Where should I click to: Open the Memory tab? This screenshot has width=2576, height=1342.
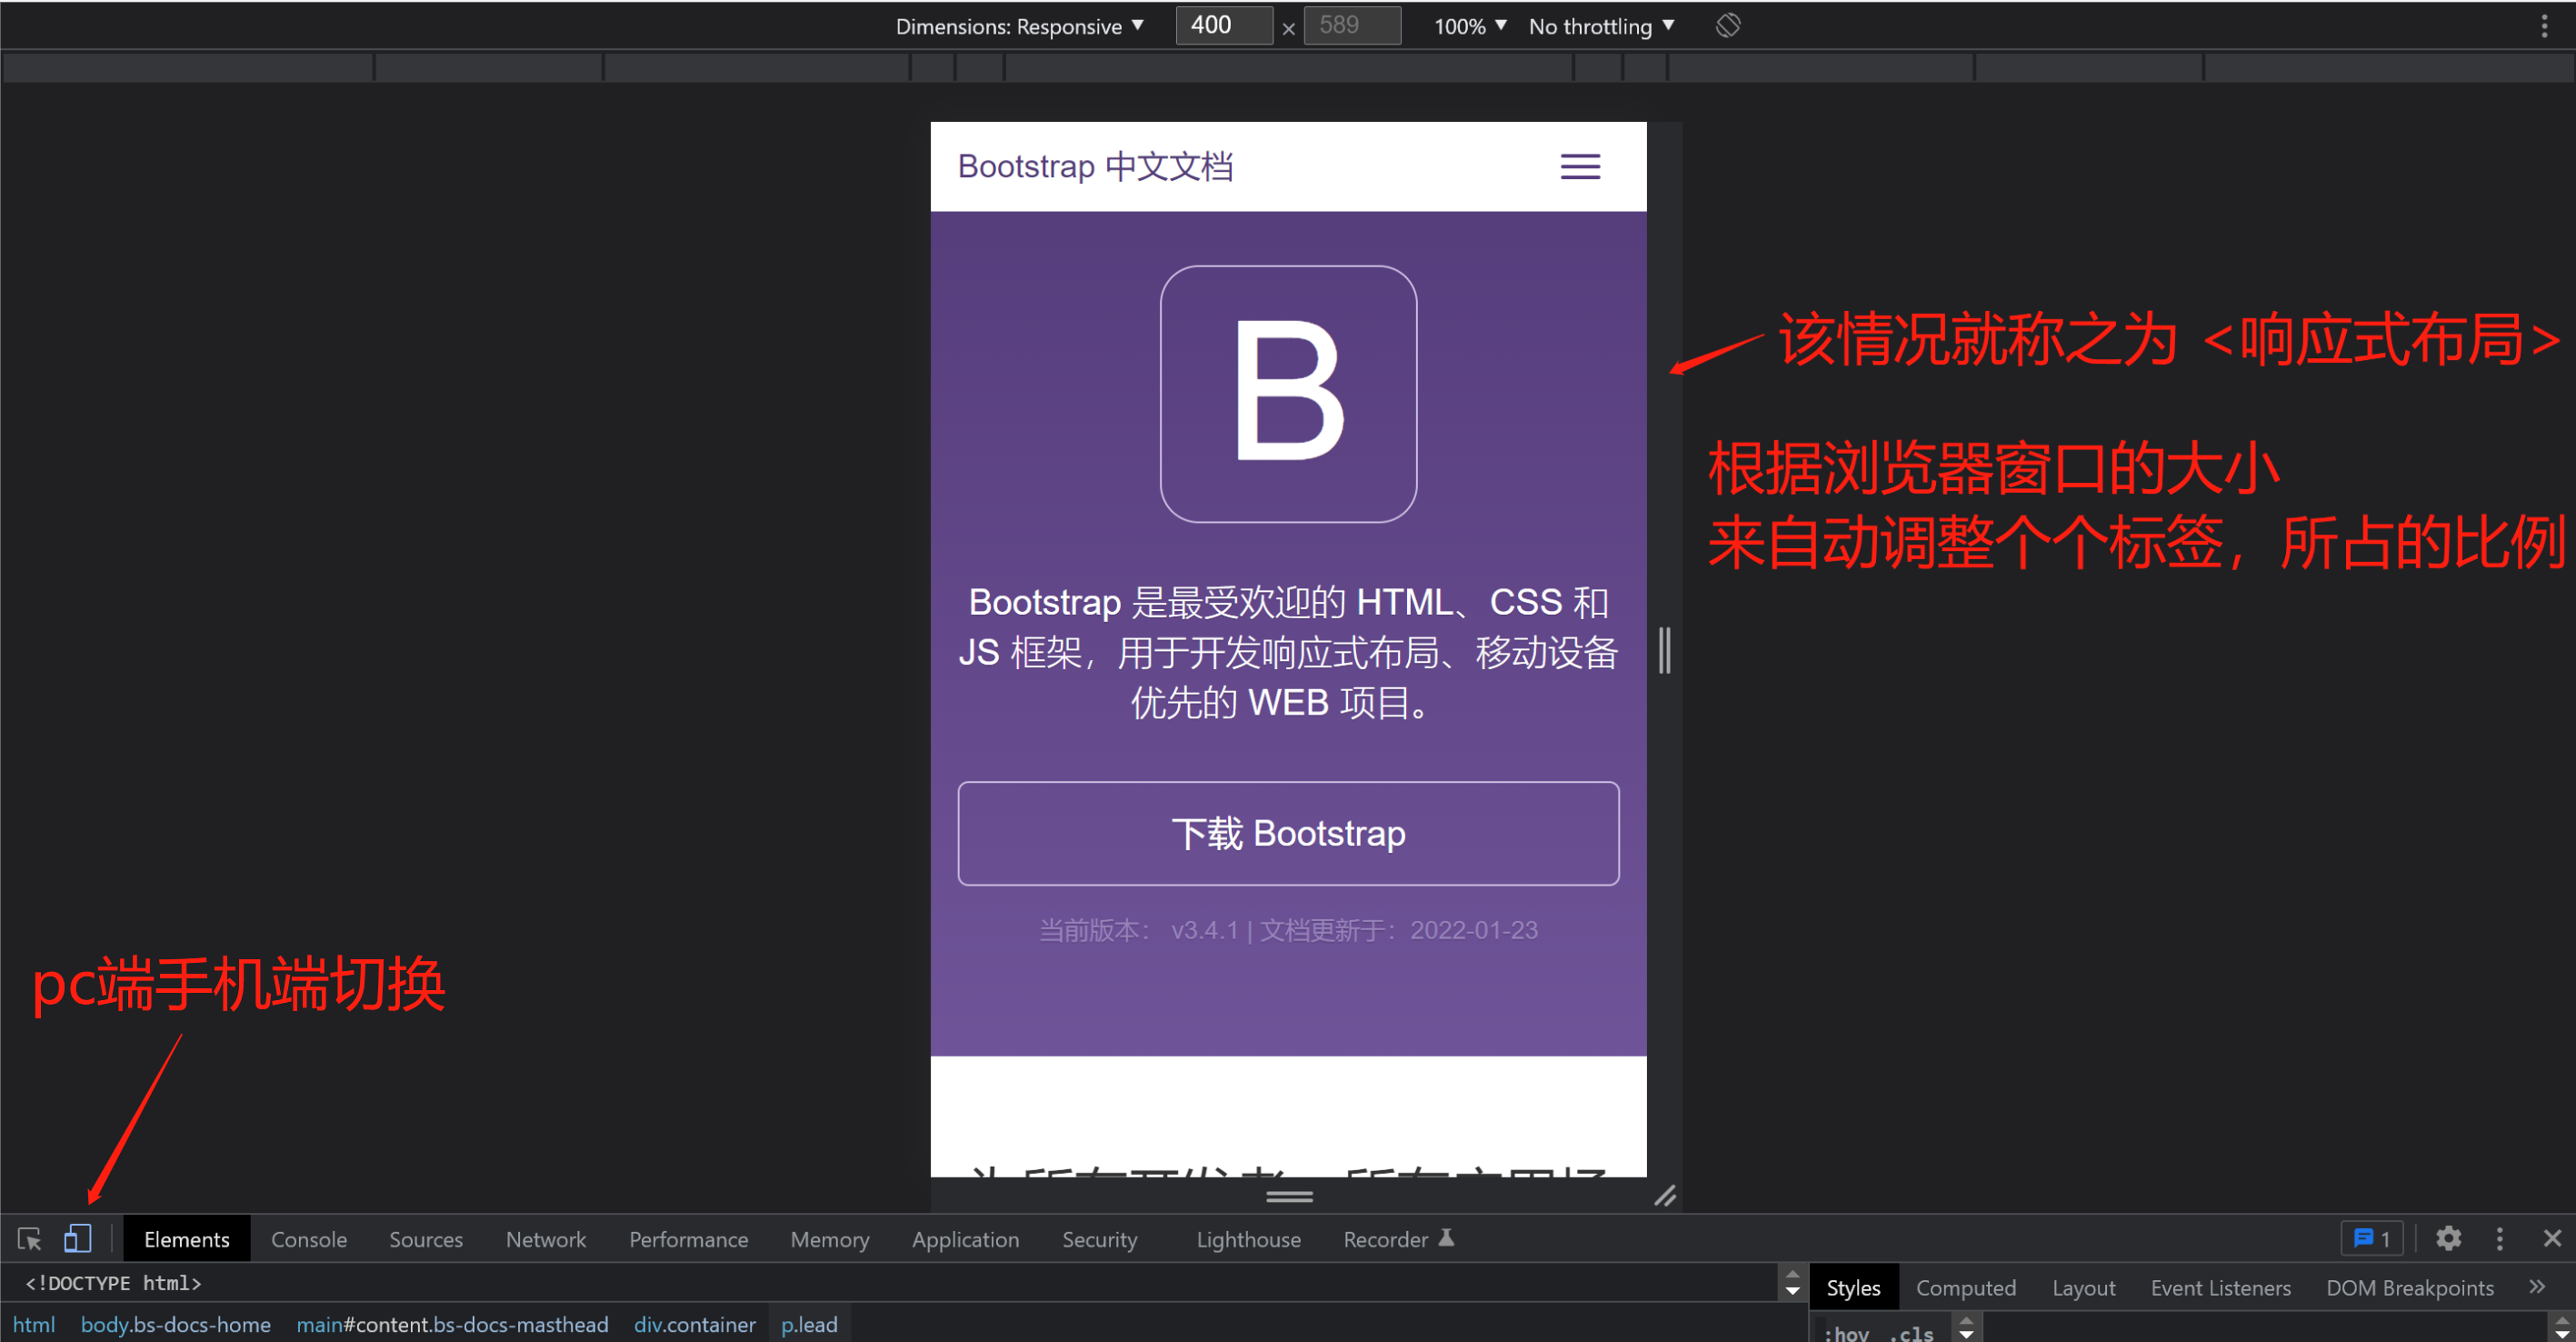(x=830, y=1239)
